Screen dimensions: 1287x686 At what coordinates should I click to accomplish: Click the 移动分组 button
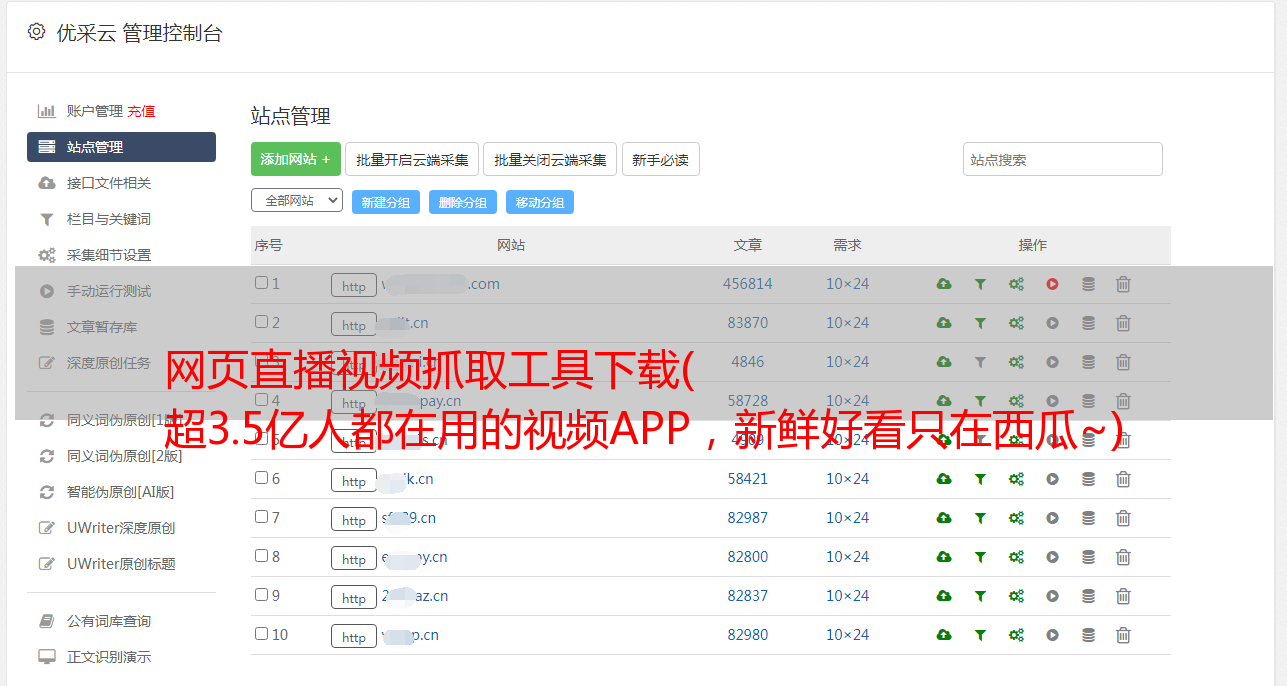pyautogui.click(x=540, y=202)
